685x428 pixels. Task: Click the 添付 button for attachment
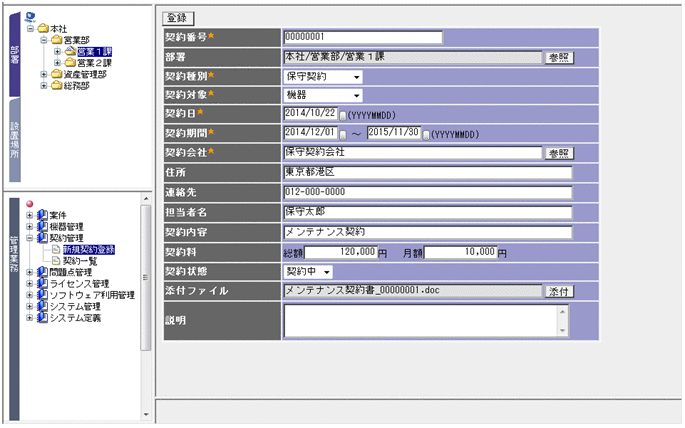[559, 291]
